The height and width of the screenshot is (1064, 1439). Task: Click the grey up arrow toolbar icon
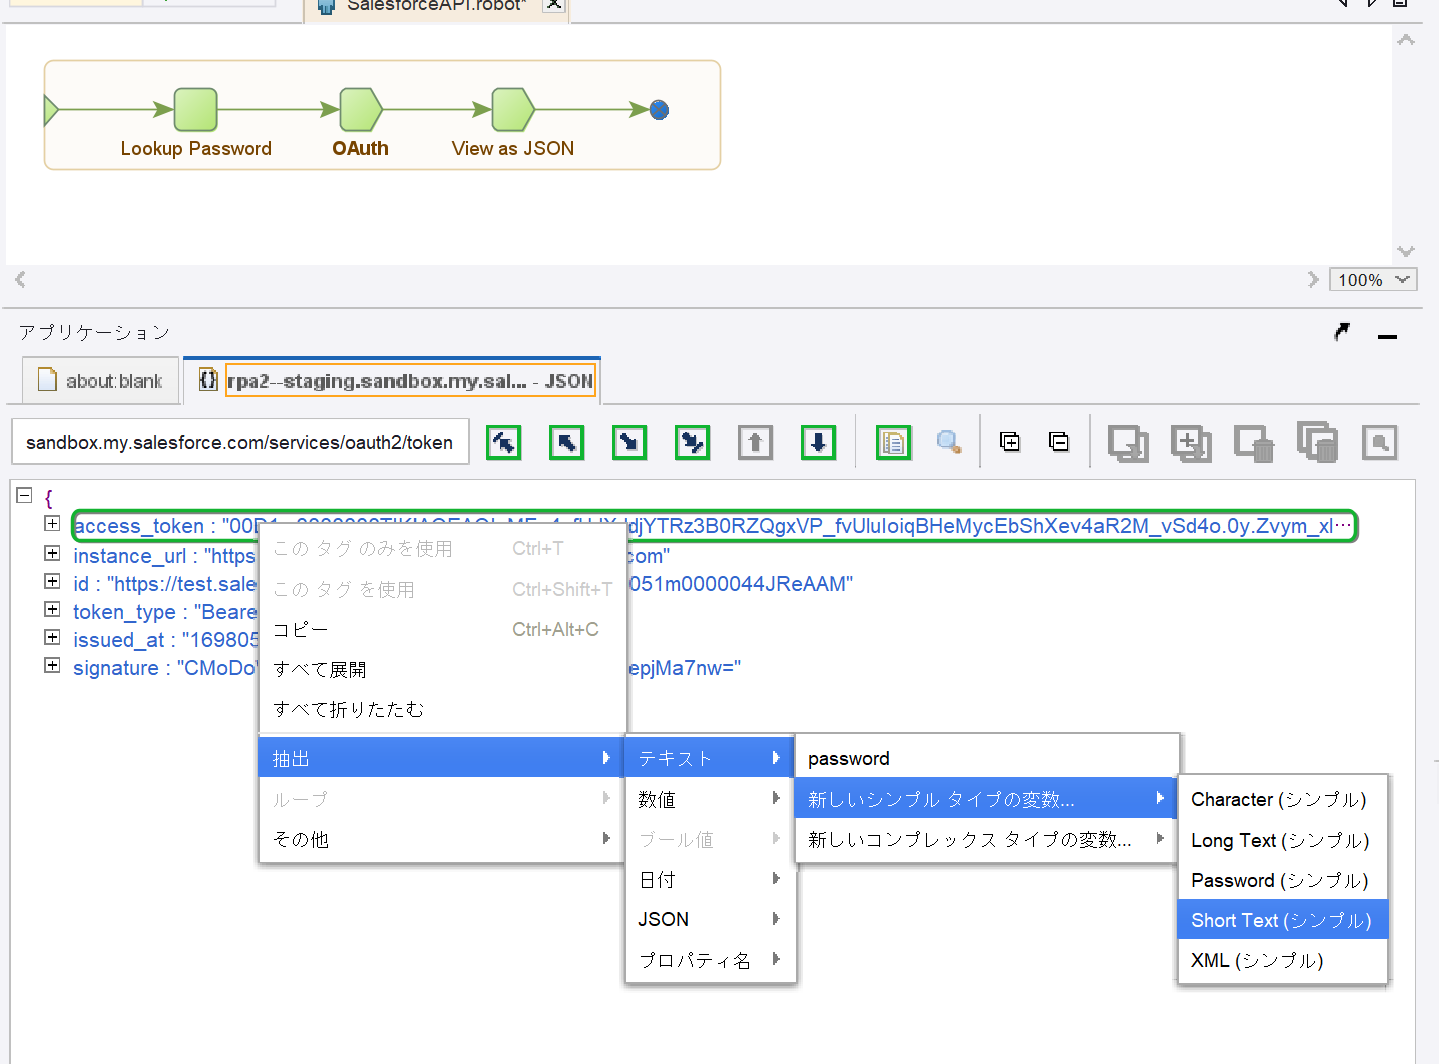[x=756, y=442]
